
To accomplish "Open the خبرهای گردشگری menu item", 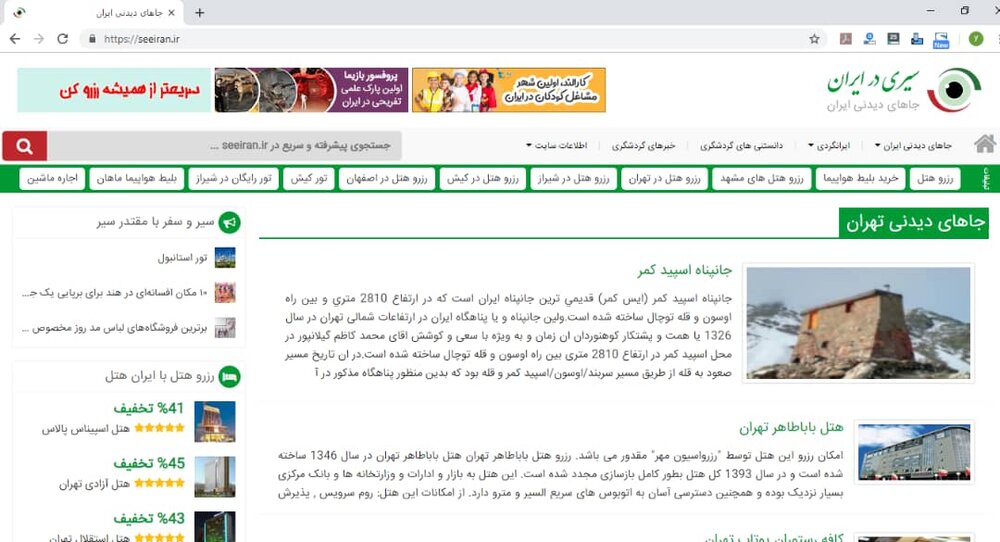I will pyautogui.click(x=643, y=145).
